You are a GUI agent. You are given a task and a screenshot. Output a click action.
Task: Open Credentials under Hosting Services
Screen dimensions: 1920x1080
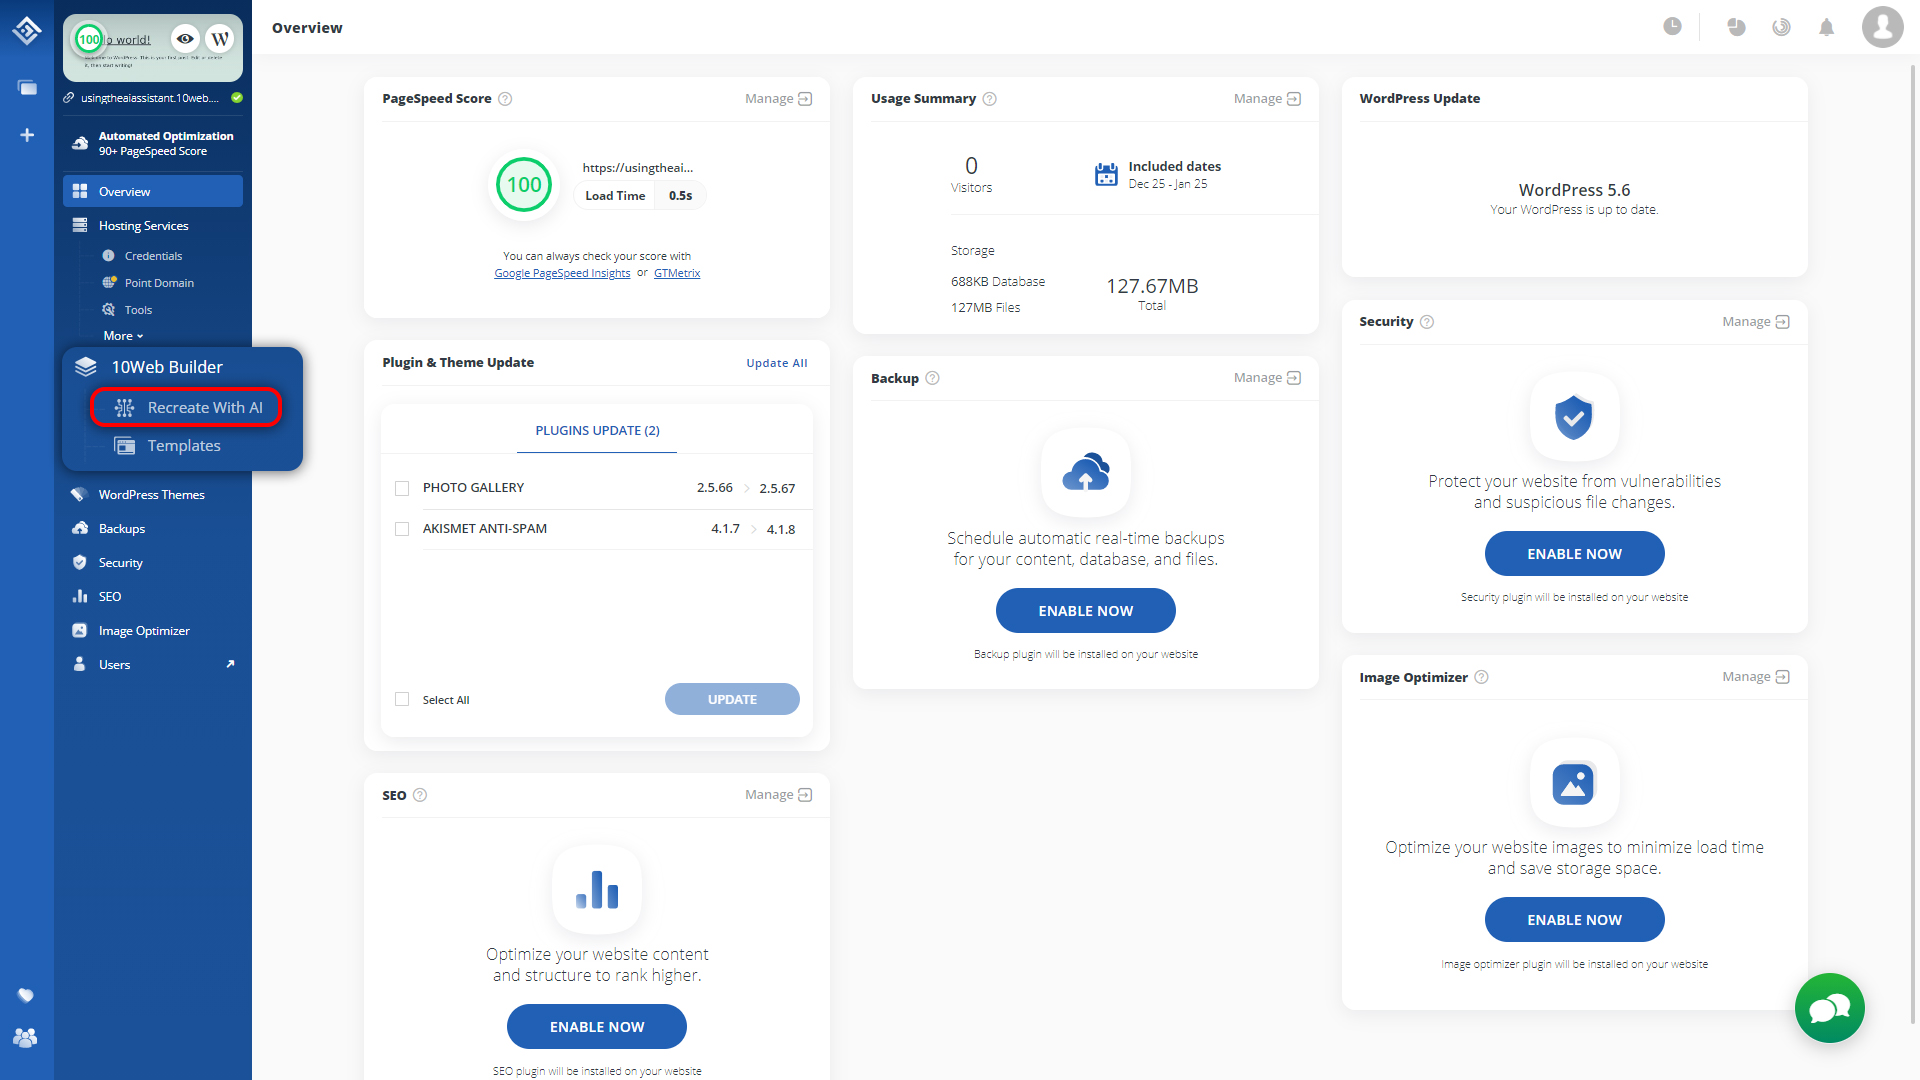tap(153, 256)
